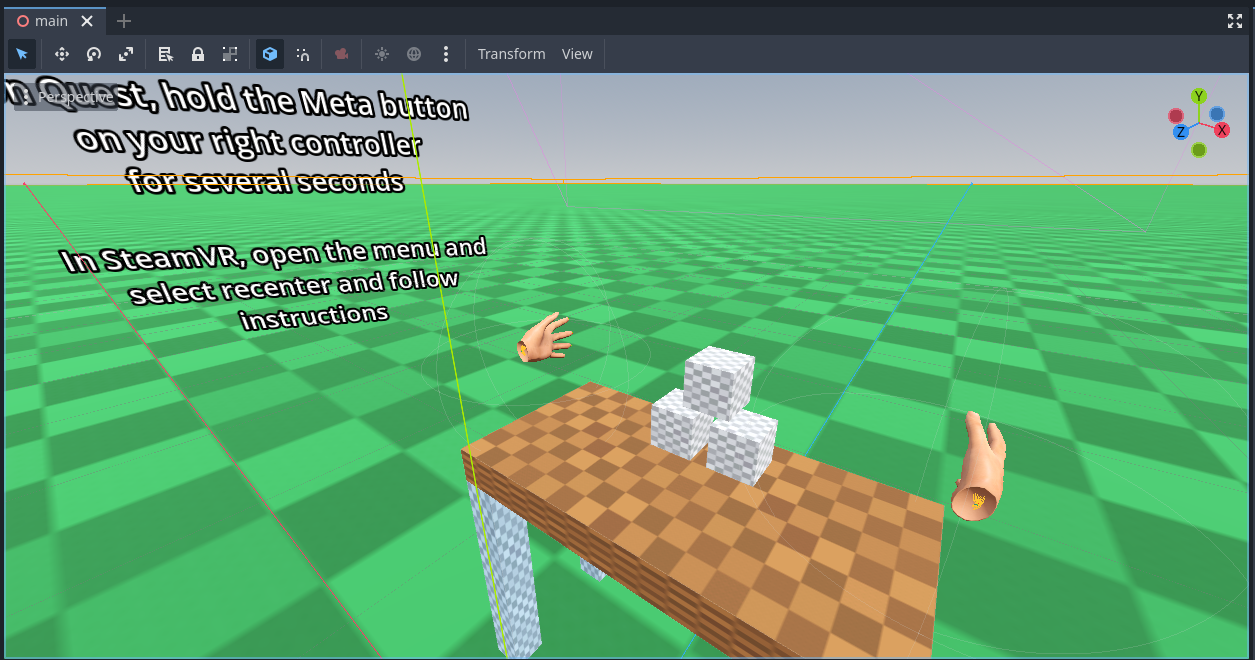Switch to the Rotate tool

coord(93,54)
